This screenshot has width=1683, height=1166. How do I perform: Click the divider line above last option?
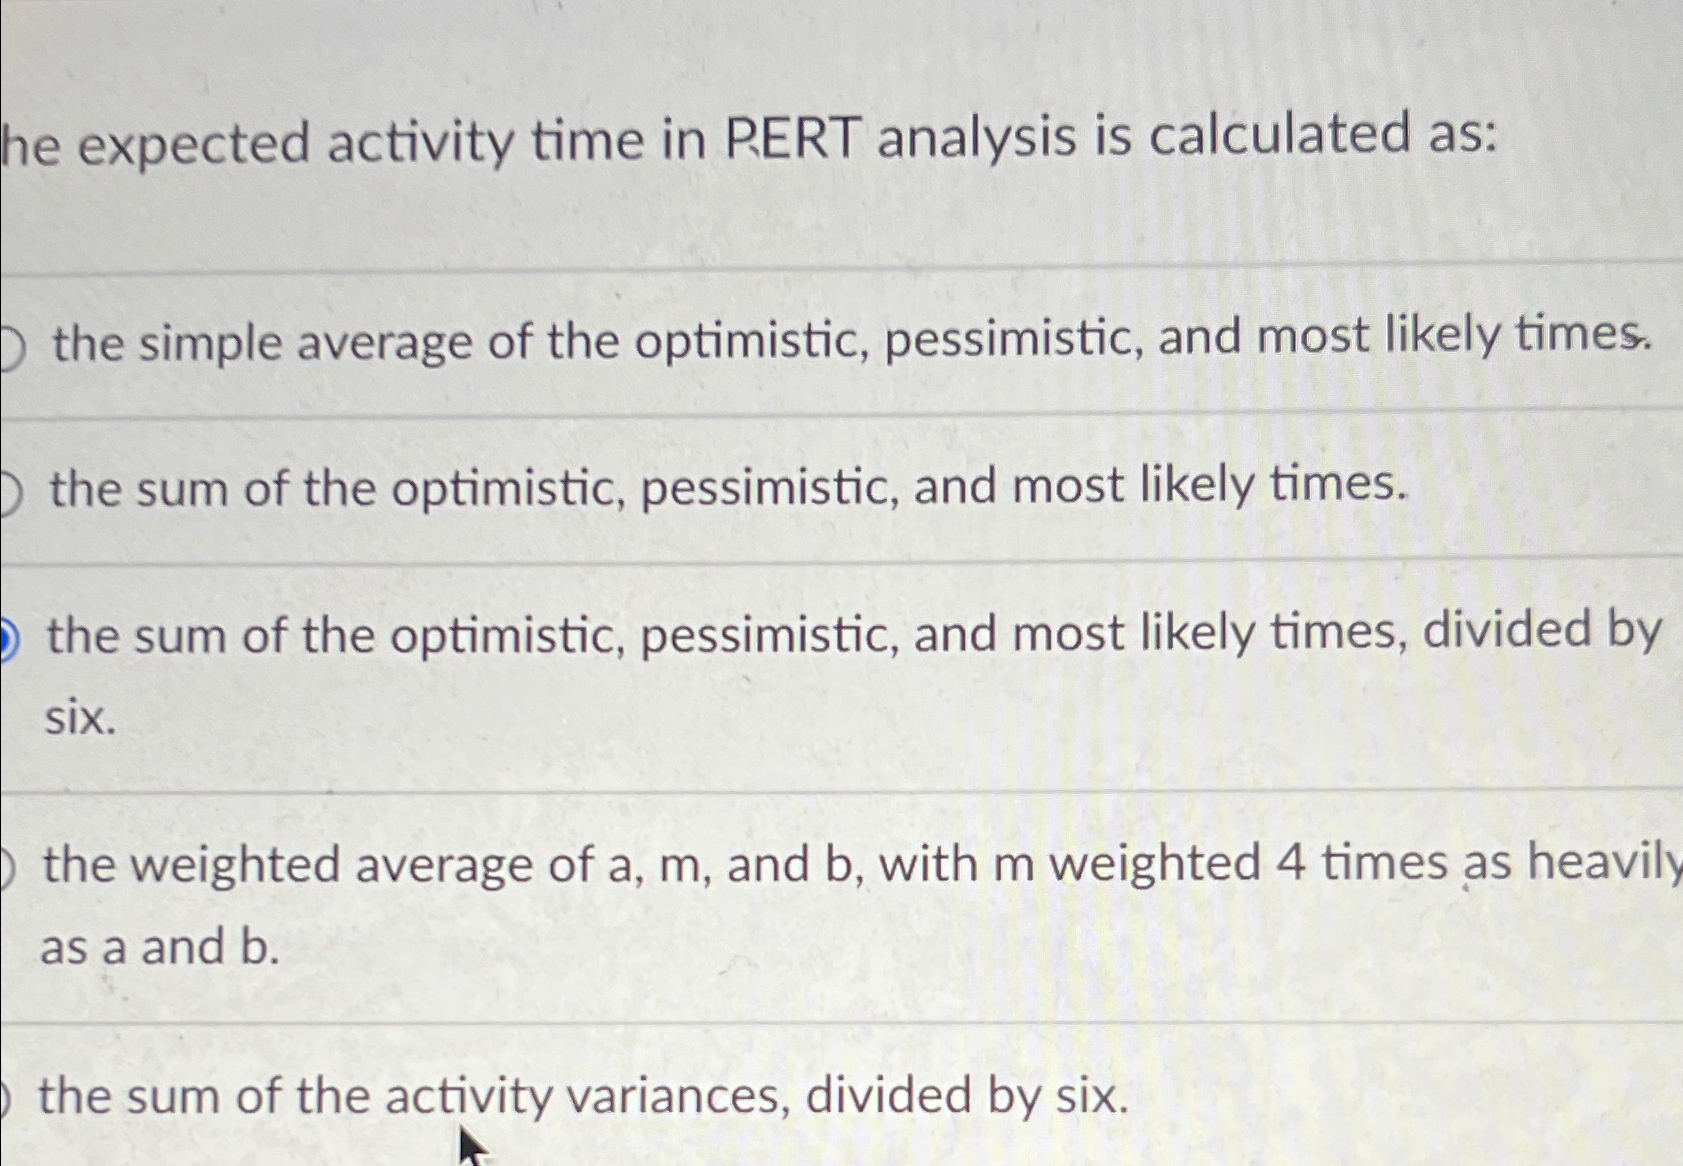point(840,1025)
